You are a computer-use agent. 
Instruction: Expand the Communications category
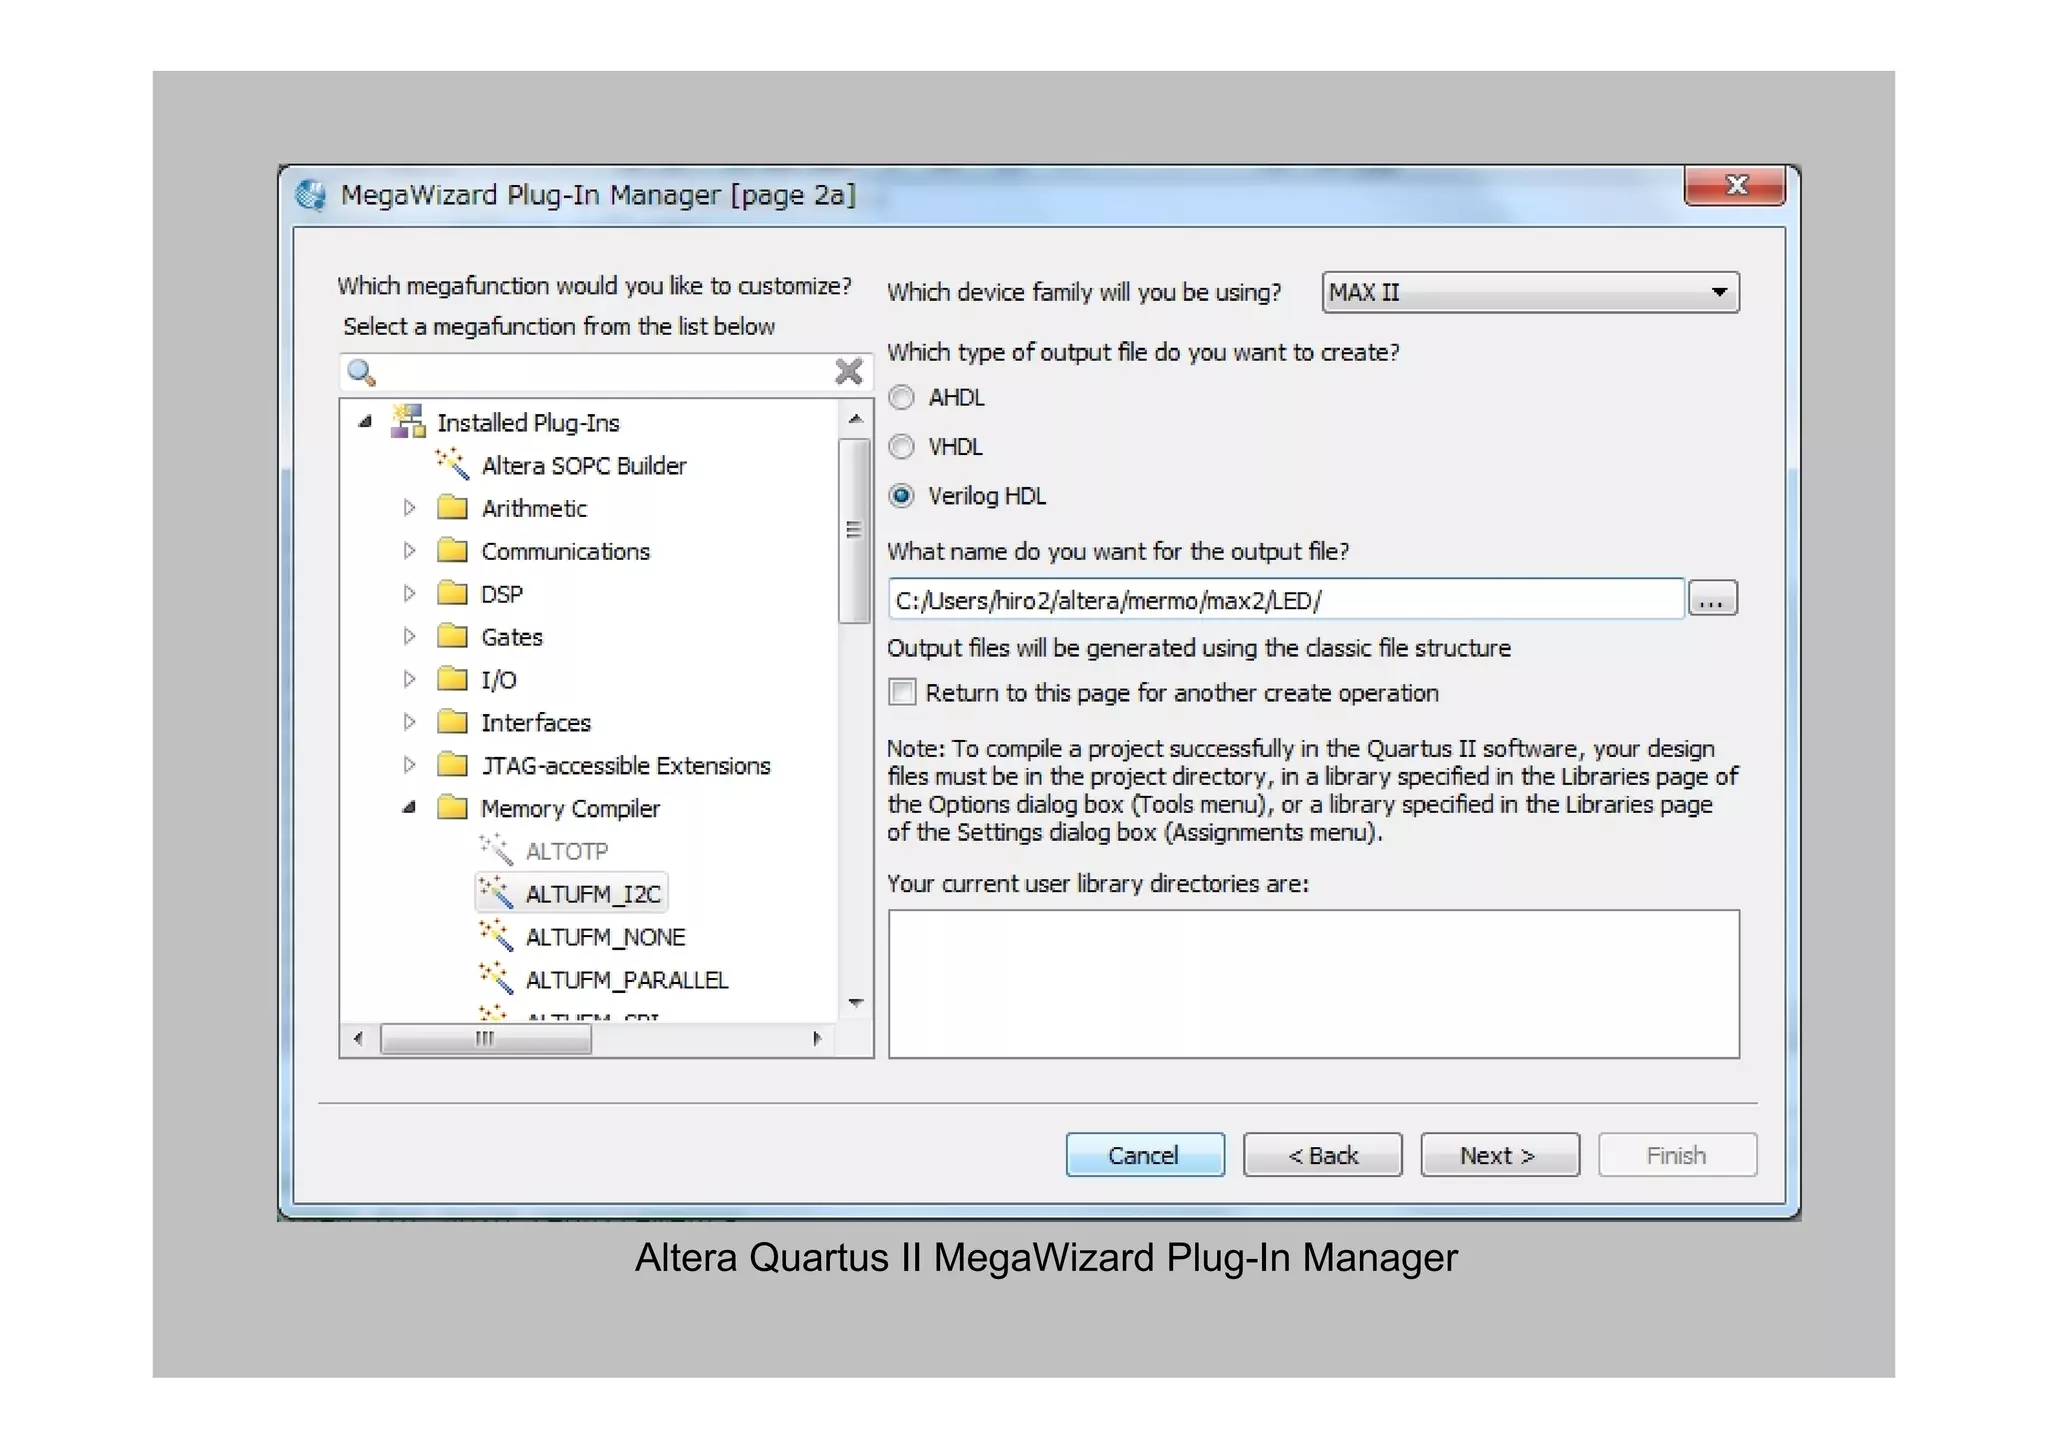click(x=409, y=551)
